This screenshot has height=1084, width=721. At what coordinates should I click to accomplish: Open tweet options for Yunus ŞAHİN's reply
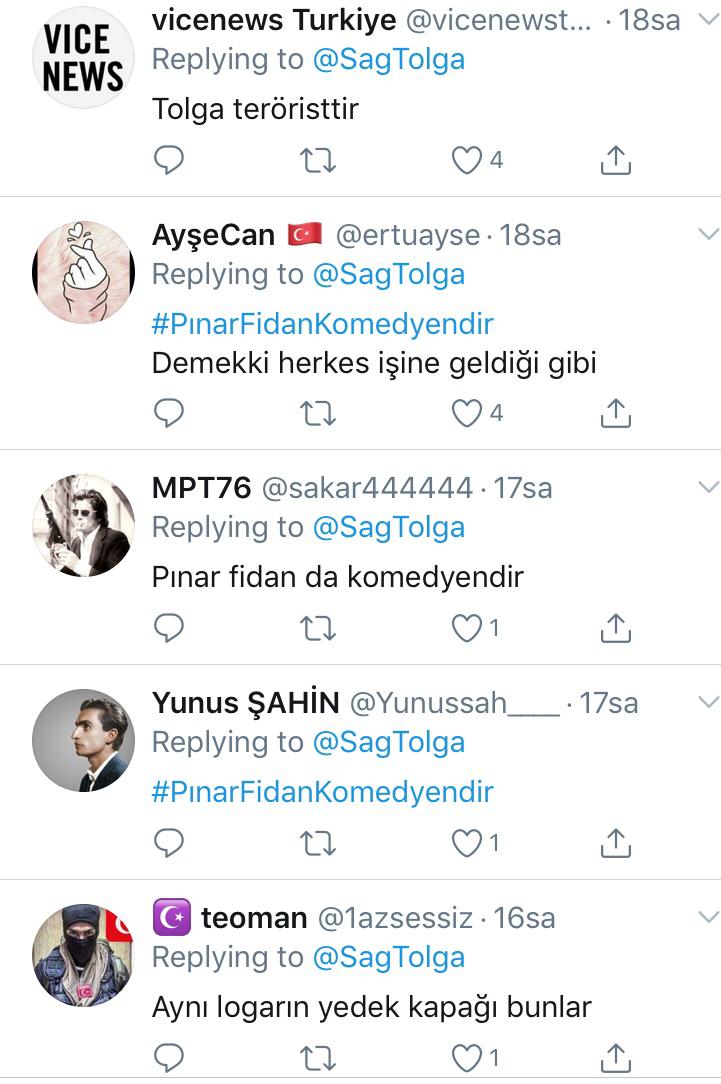click(708, 701)
